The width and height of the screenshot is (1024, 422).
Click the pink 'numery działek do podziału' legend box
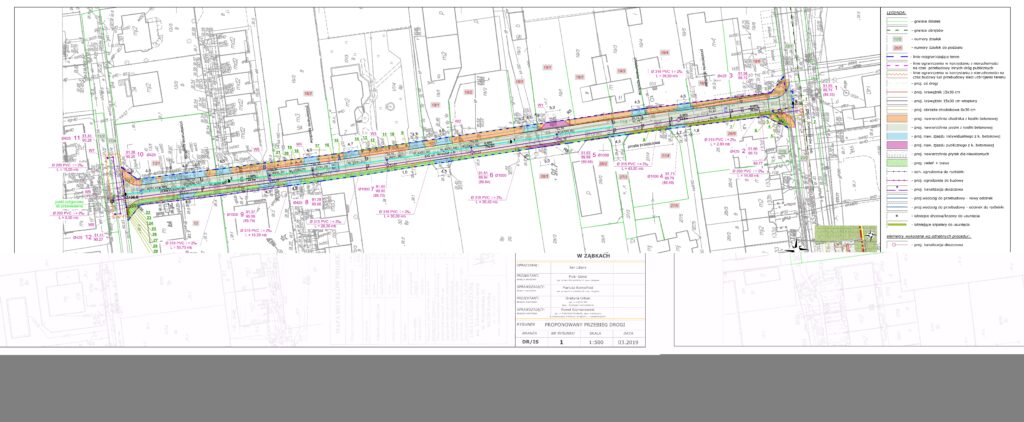point(896,47)
